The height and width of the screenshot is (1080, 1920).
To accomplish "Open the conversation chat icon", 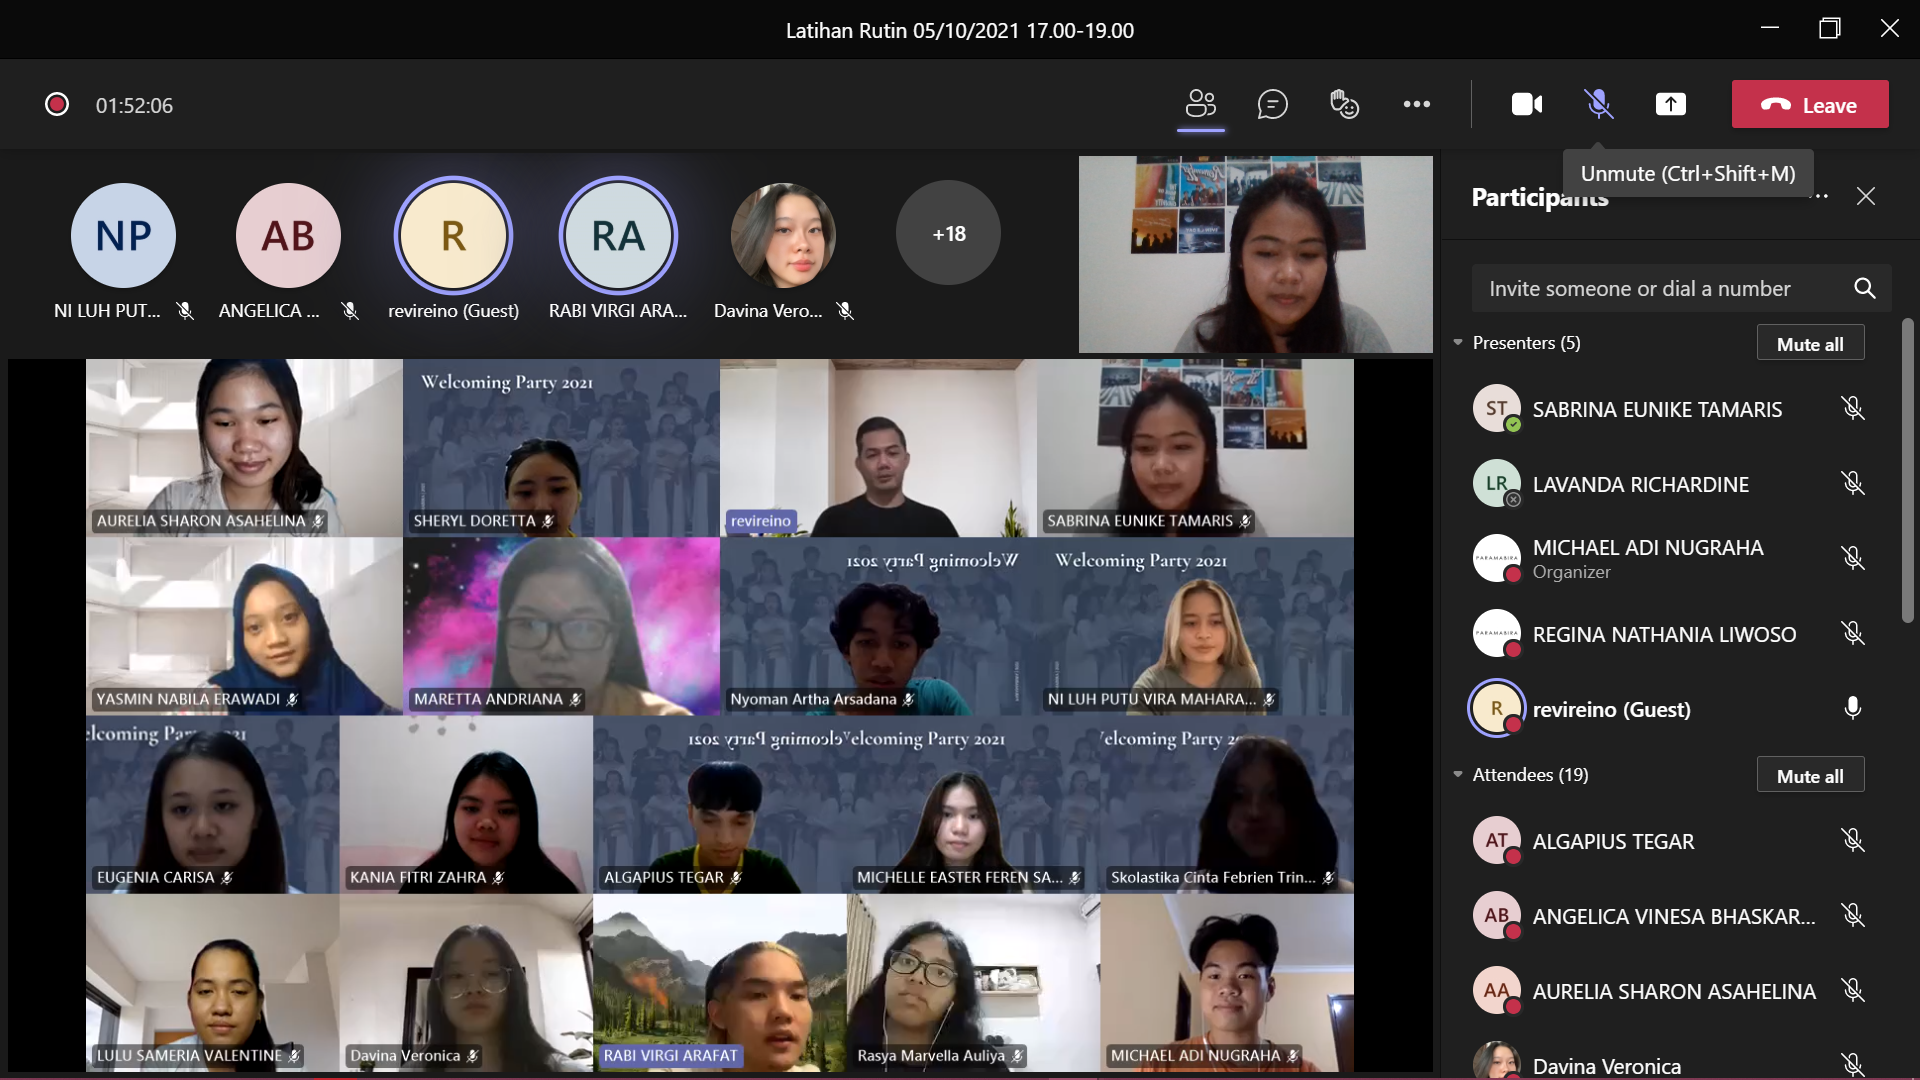I will coord(1272,104).
